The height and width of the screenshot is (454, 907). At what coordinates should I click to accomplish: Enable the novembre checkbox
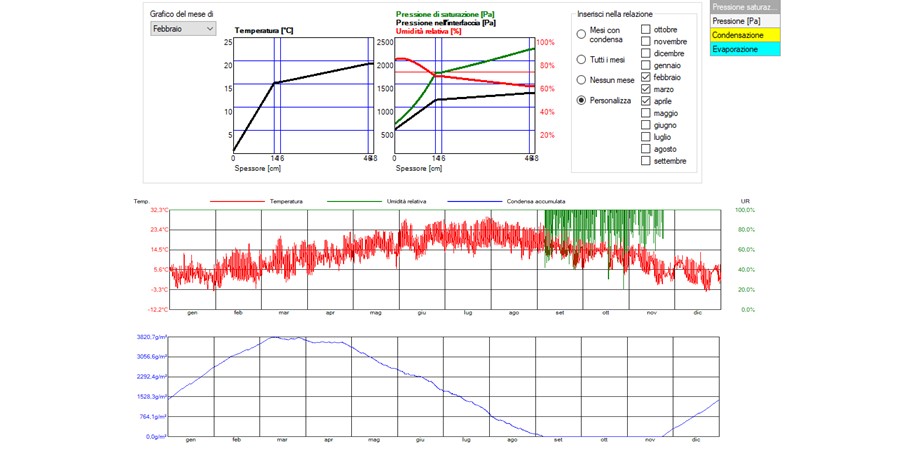[x=646, y=41]
